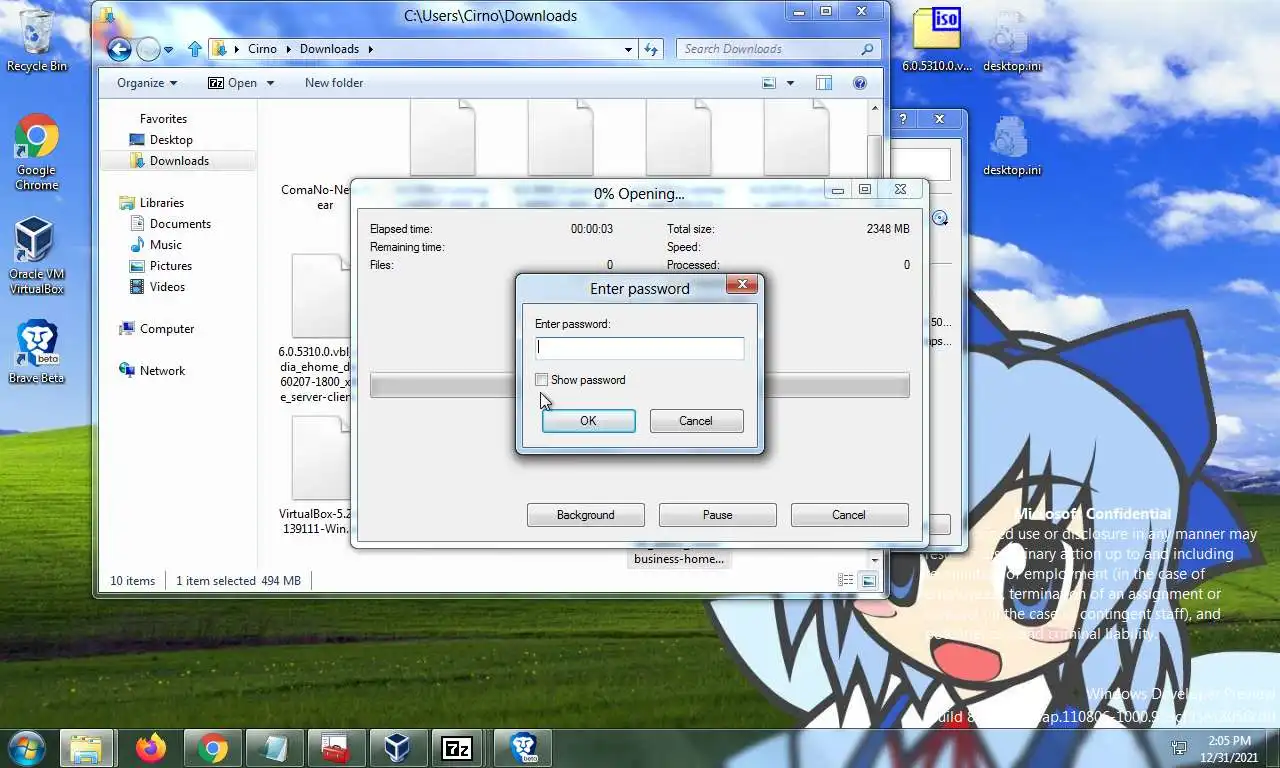This screenshot has height=768, width=1280.
Task: Open Google Chrome desktop shortcut
Action: point(37,152)
